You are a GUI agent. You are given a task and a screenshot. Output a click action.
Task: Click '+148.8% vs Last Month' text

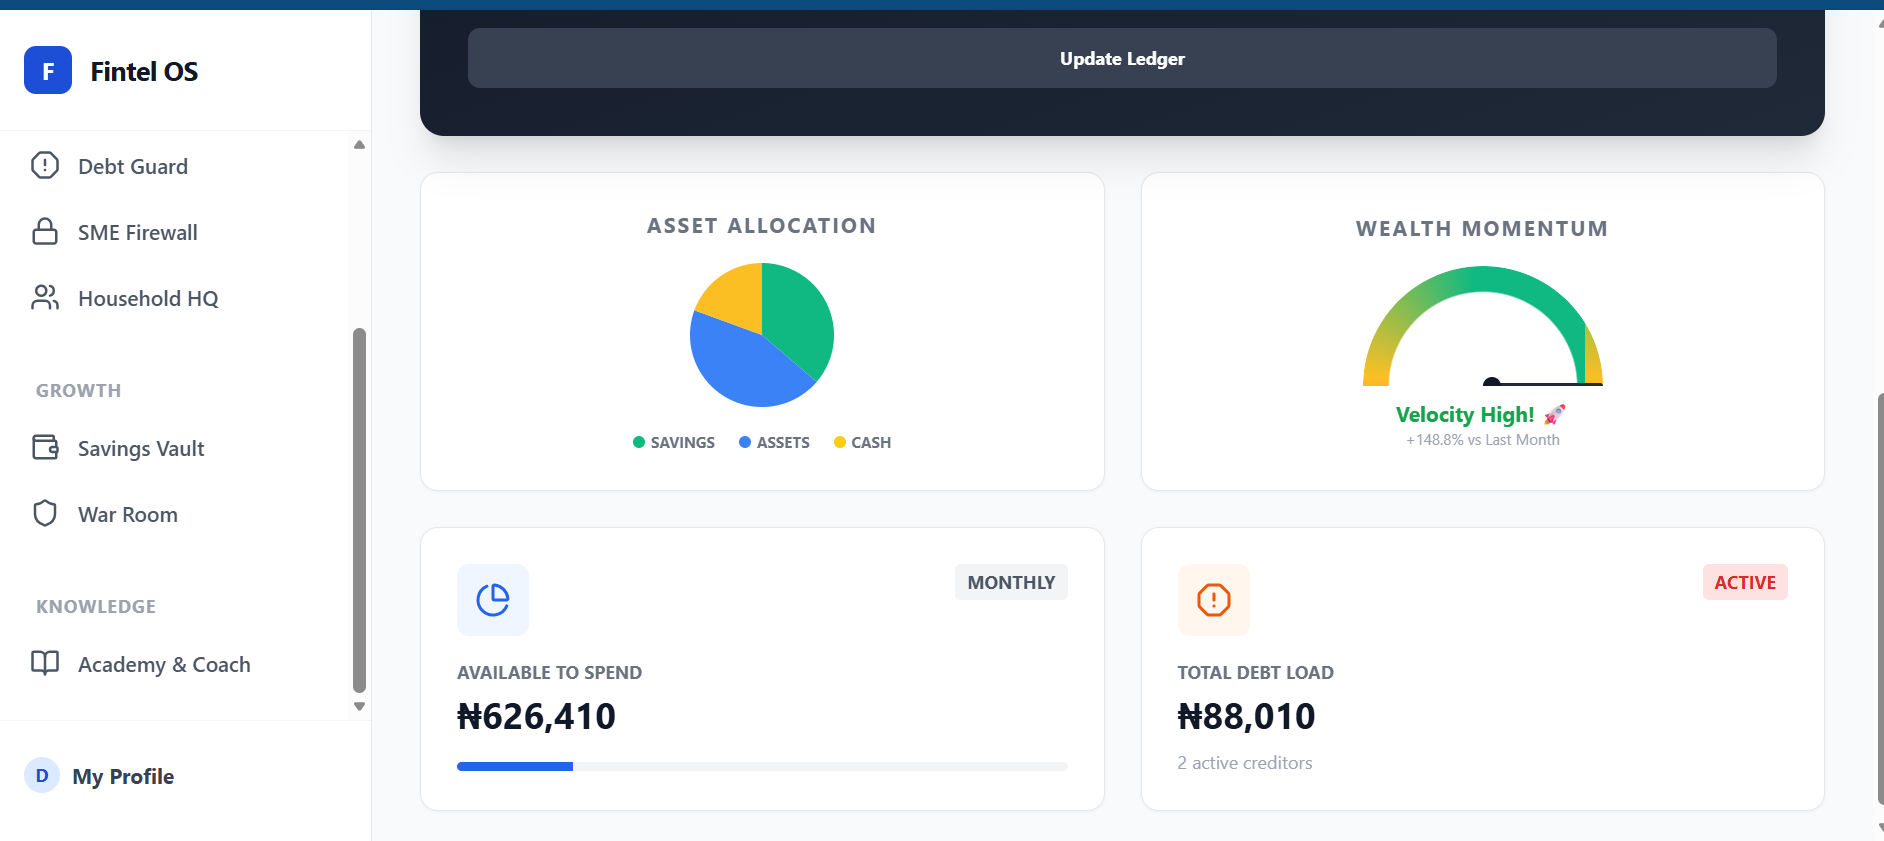tap(1483, 440)
